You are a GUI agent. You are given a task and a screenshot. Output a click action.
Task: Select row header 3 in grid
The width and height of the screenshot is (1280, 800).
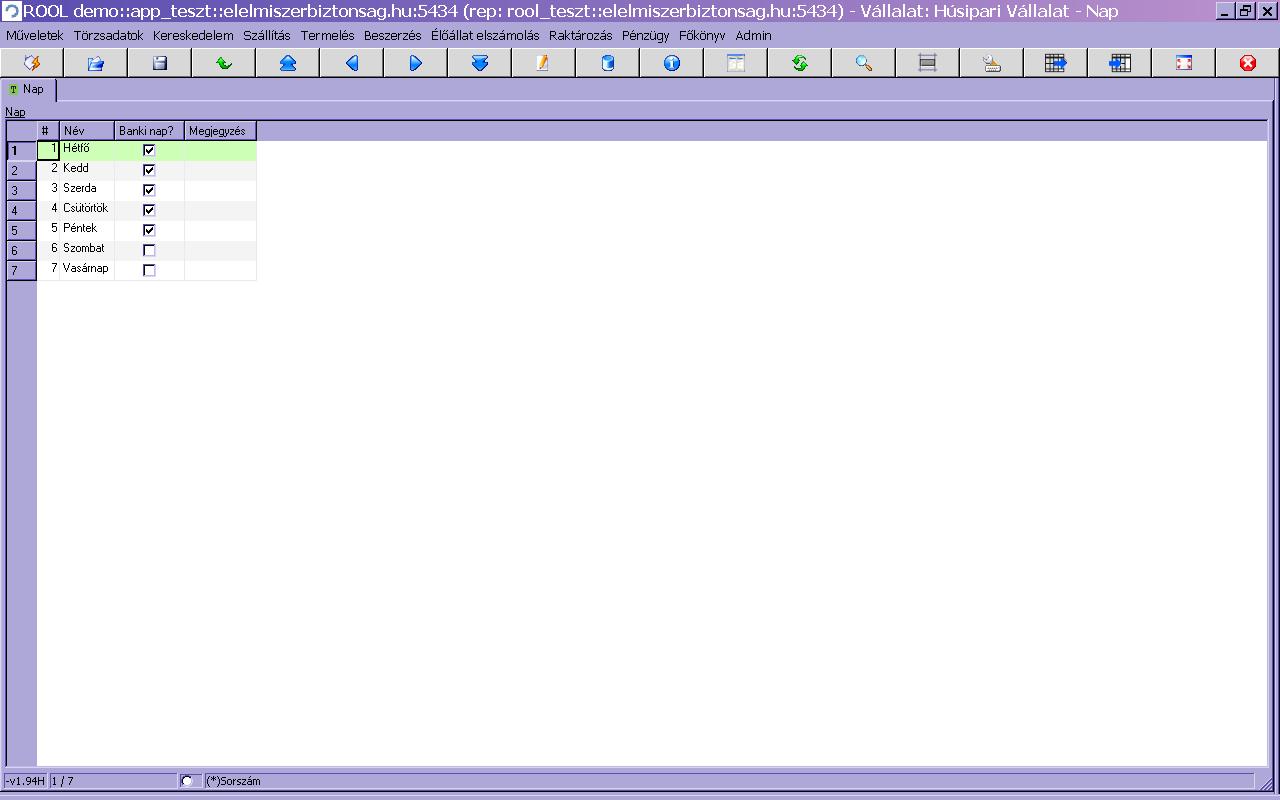click(21, 190)
